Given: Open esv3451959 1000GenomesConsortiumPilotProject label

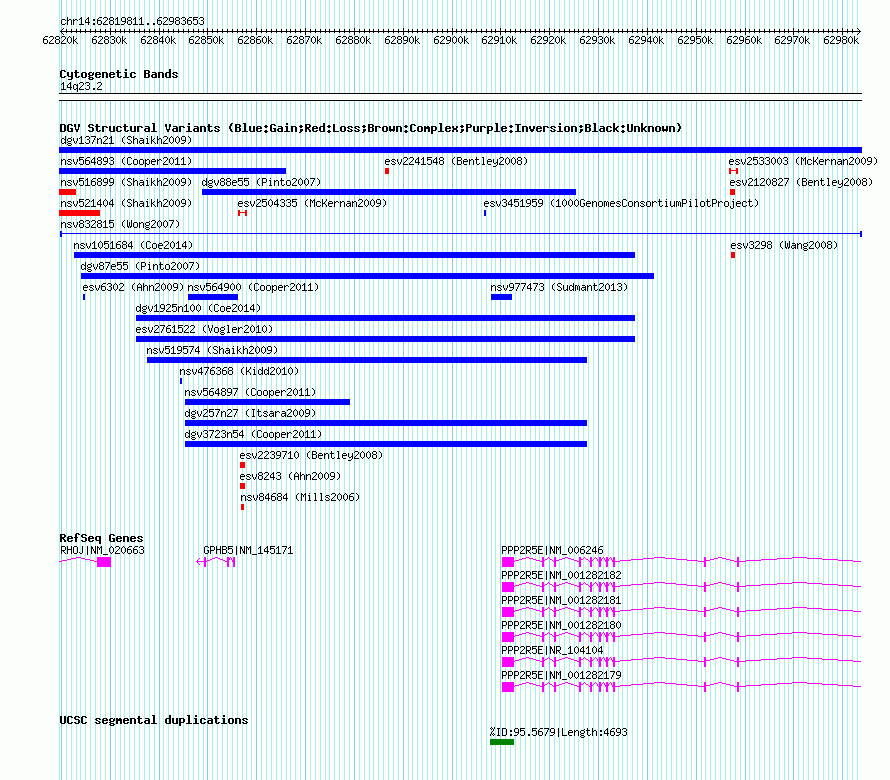Looking at the screenshot, I should 621,203.
